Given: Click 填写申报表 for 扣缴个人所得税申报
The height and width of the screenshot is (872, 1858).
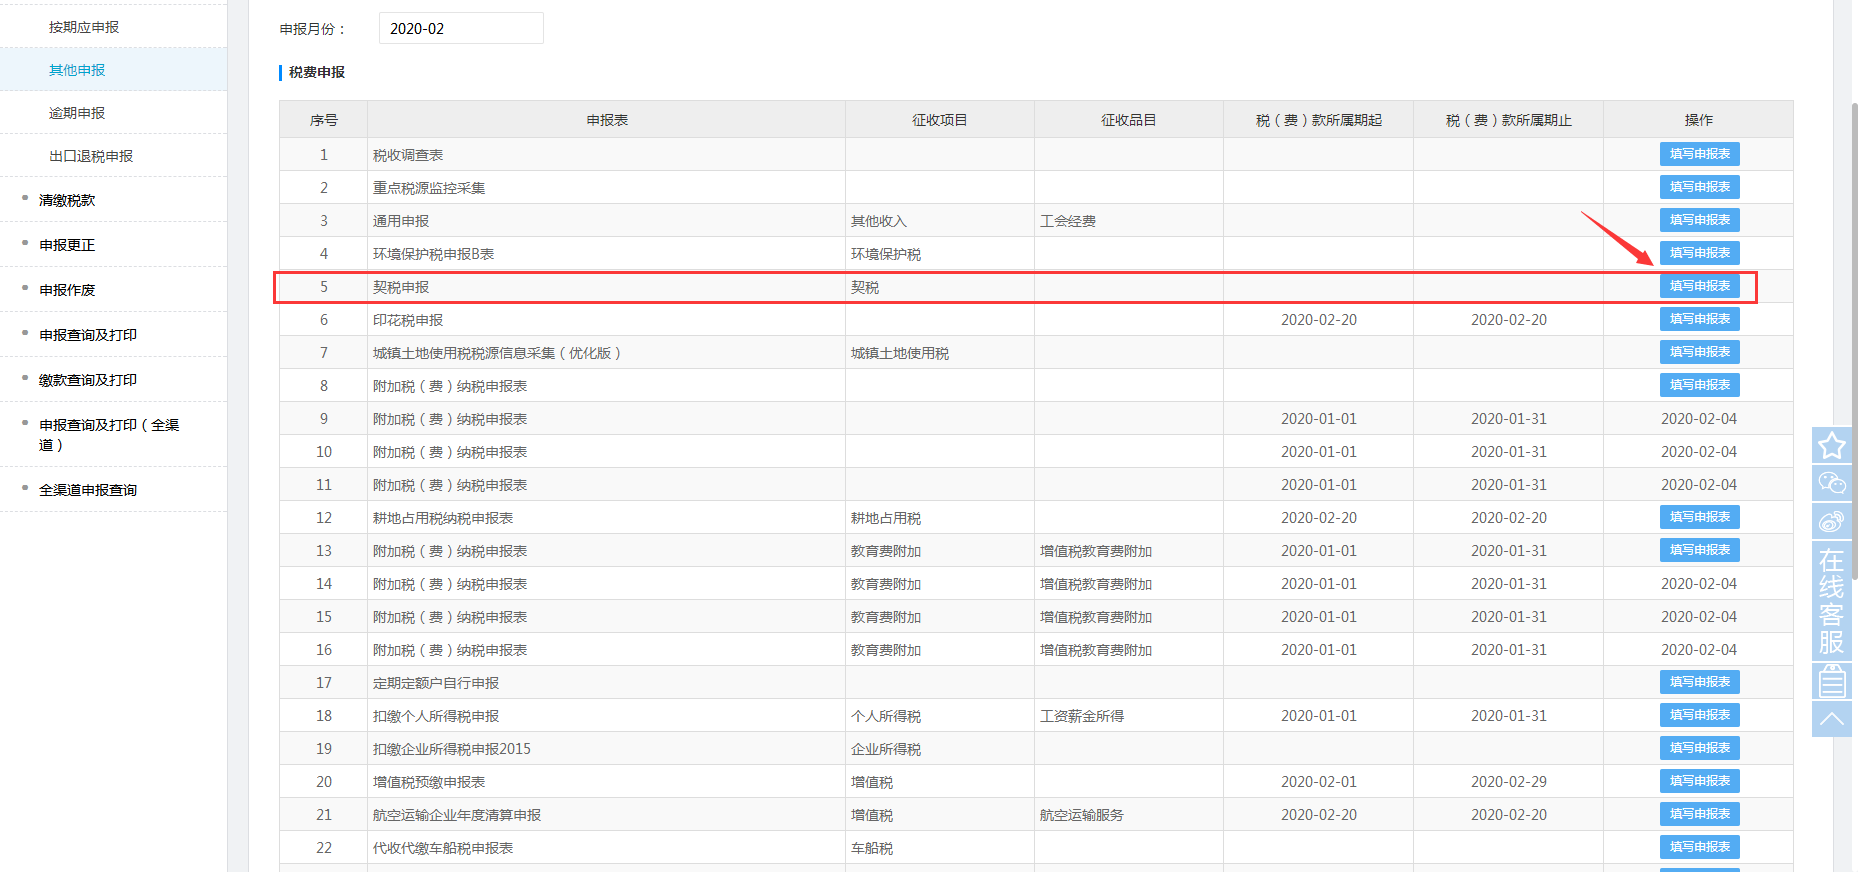Looking at the screenshot, I should click(x=1699, y=715).
